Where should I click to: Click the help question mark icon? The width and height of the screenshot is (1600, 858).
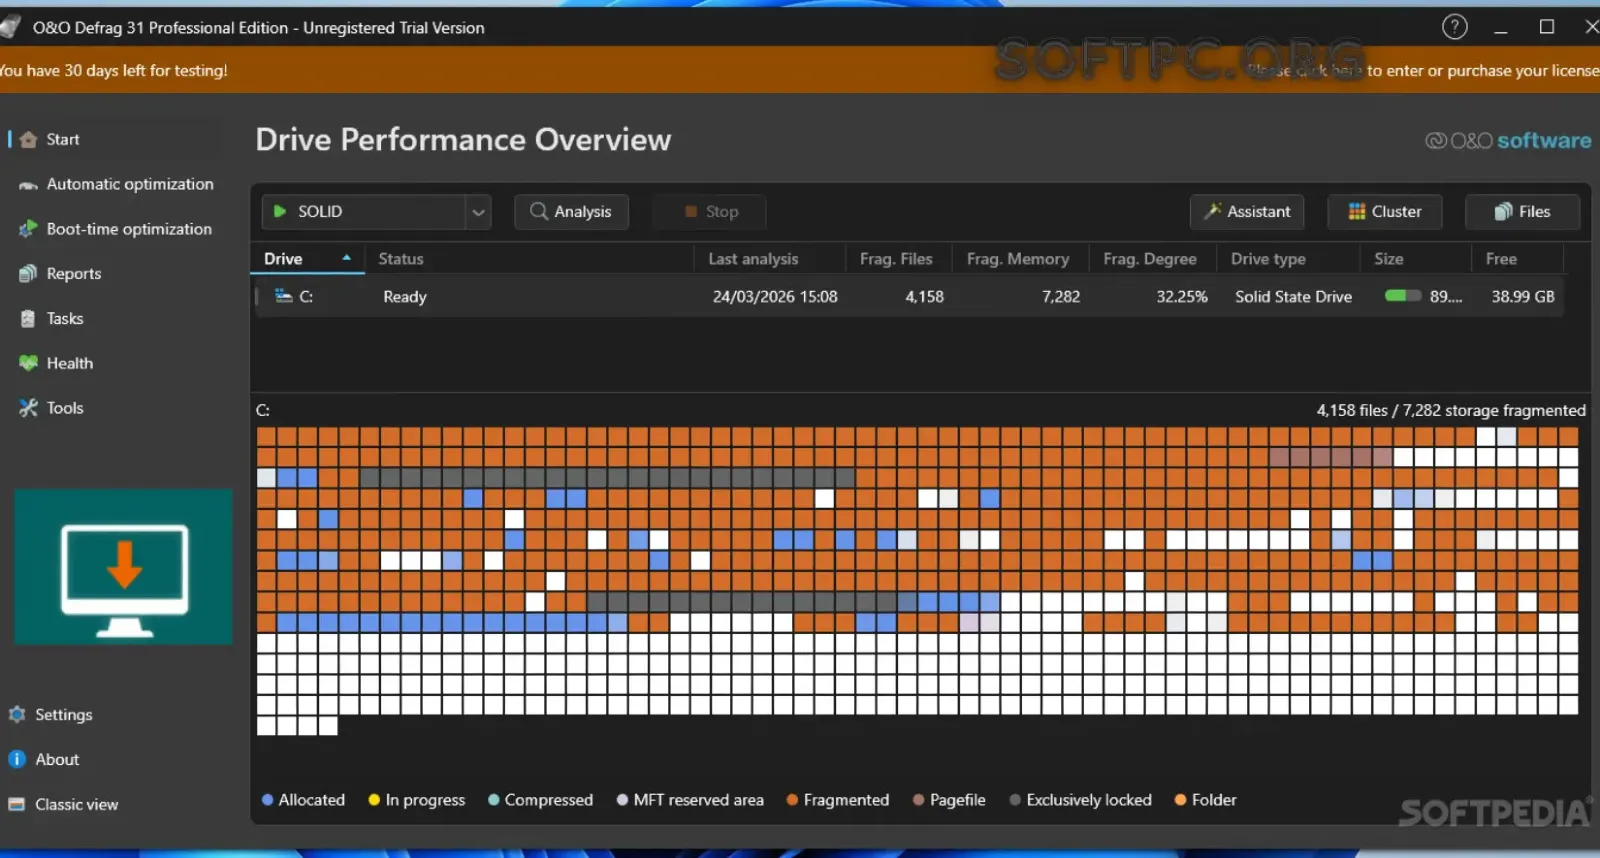point(1455,27)
